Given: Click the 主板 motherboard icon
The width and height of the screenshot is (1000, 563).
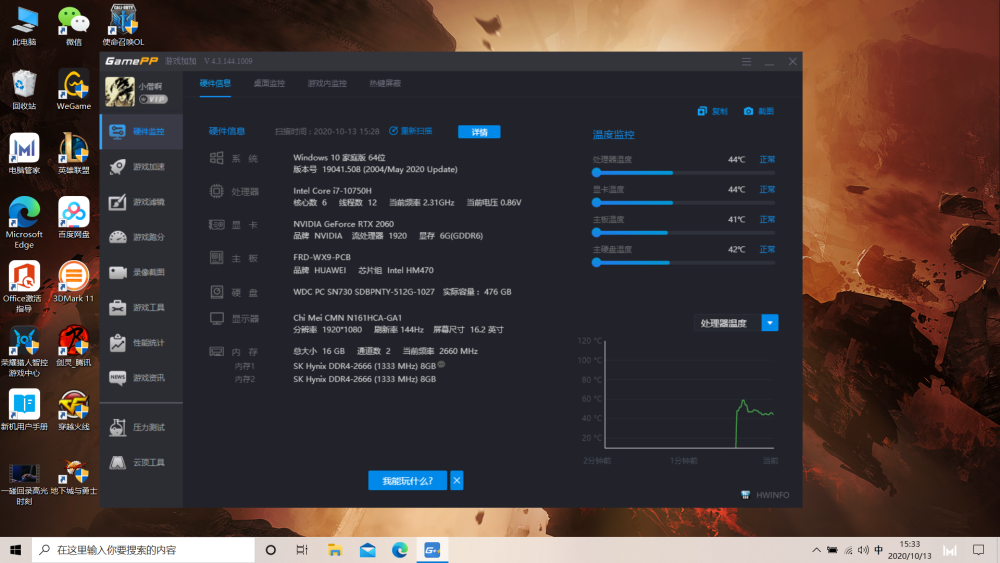Looking at the screenshot, I should (x=217, y=258).
